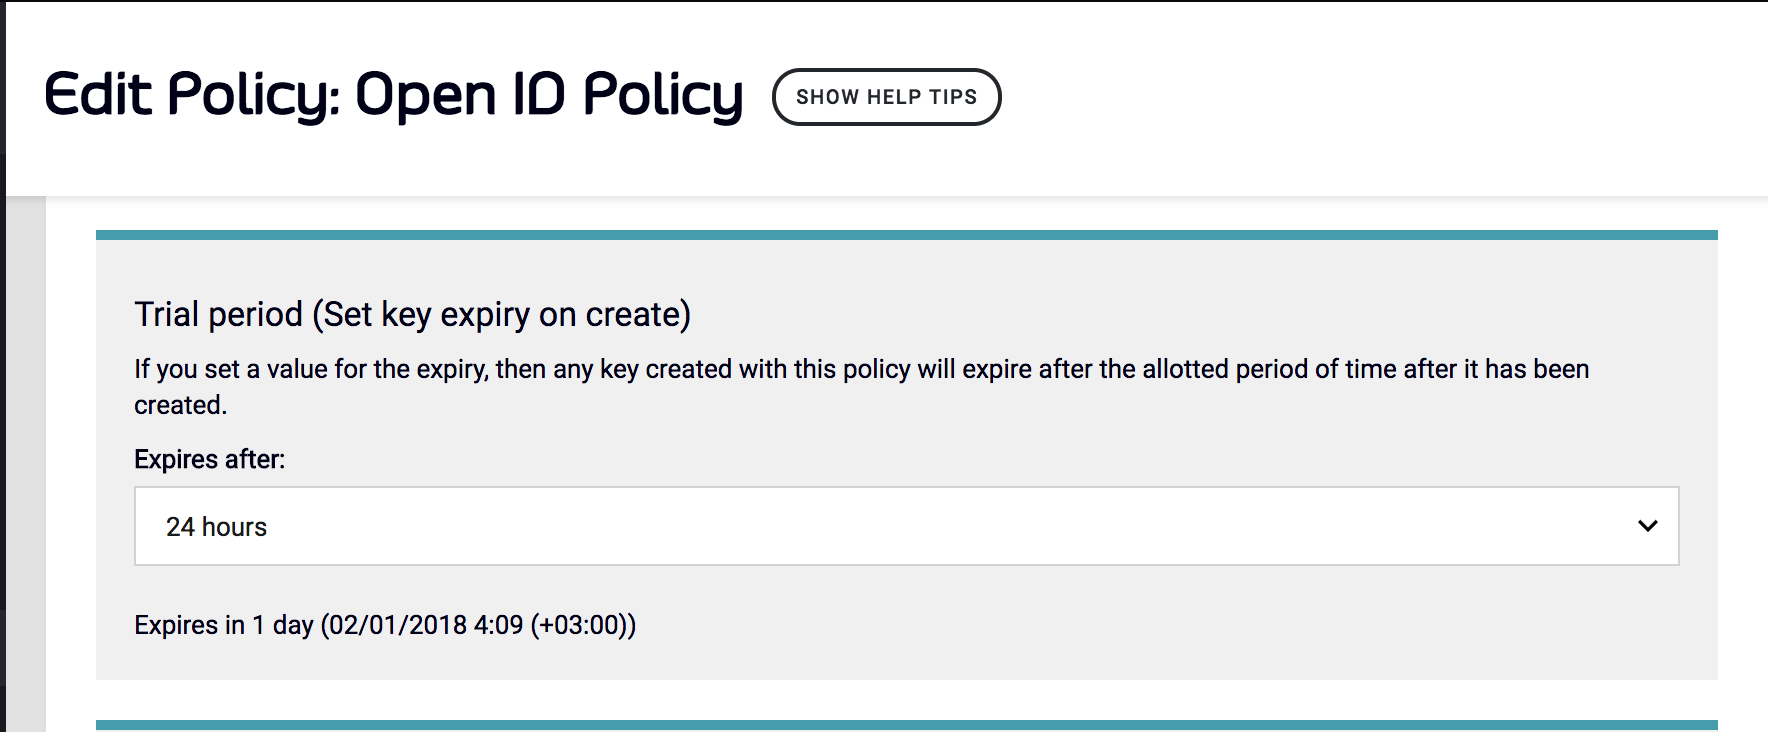This screenshot has height=732, width=1768.
Task: Click the key expiry description paragraph
Action: coord(860,370)
